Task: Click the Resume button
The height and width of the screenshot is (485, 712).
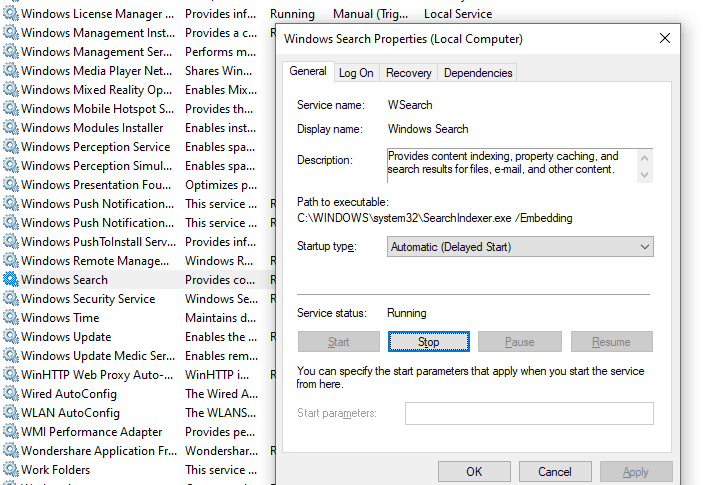Action: pos(611,341)
